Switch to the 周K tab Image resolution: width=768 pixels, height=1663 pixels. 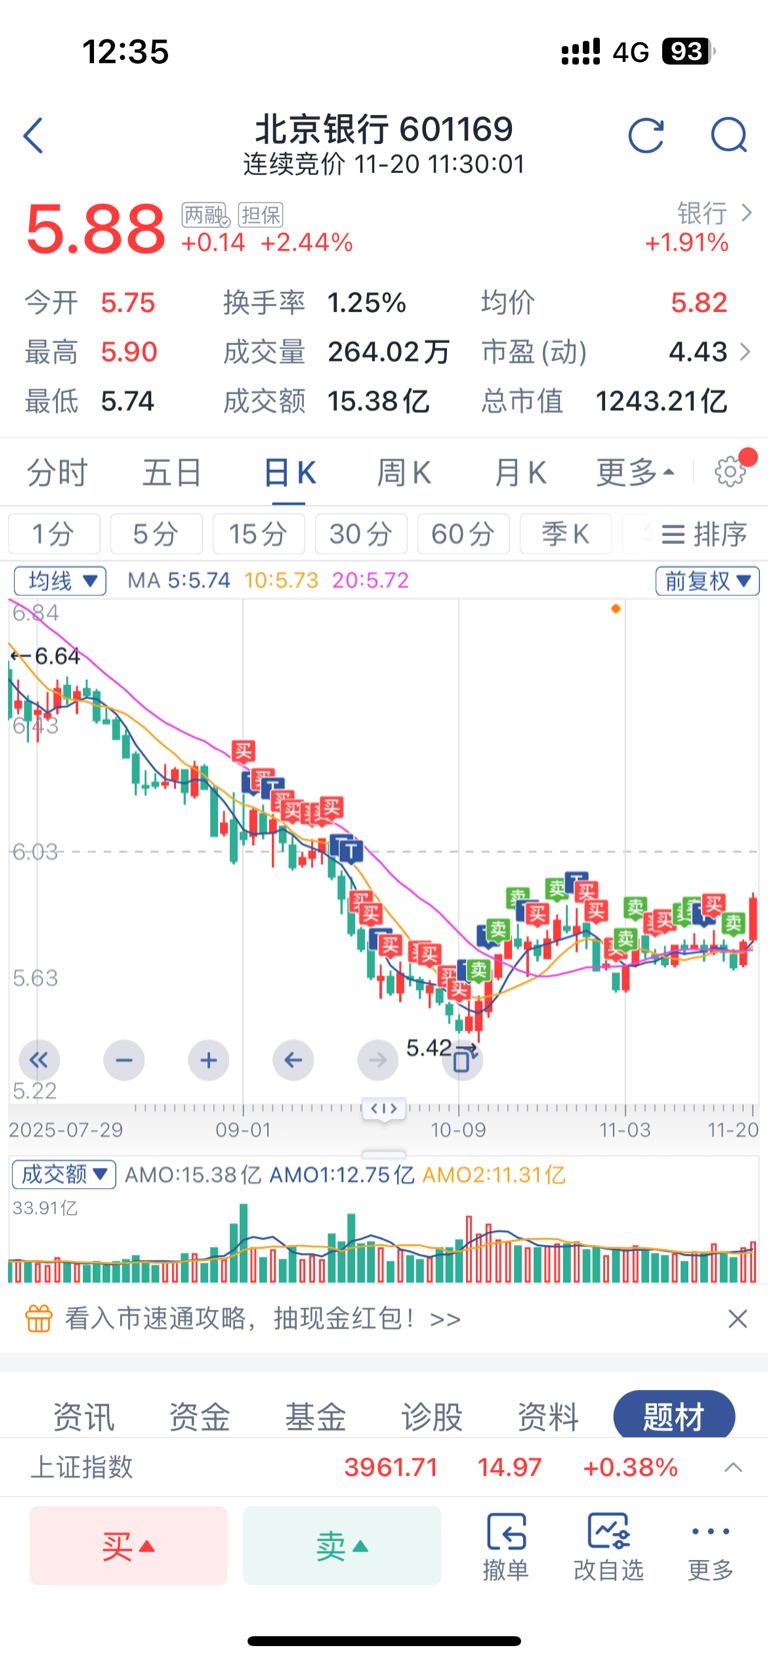[403, 472]
